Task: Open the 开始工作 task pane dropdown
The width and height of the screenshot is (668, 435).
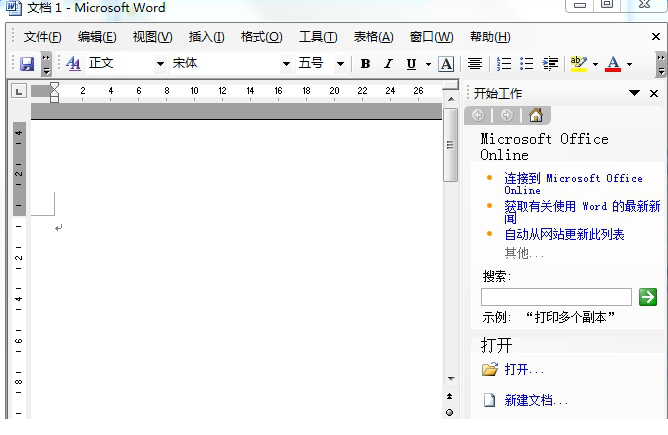Action: click(634, 93)
